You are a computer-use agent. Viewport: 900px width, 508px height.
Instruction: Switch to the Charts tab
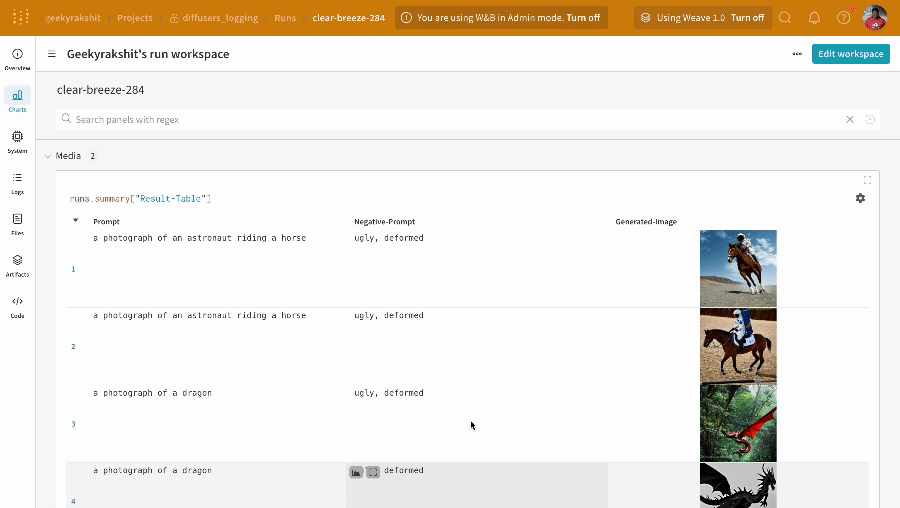click(17, 99)
